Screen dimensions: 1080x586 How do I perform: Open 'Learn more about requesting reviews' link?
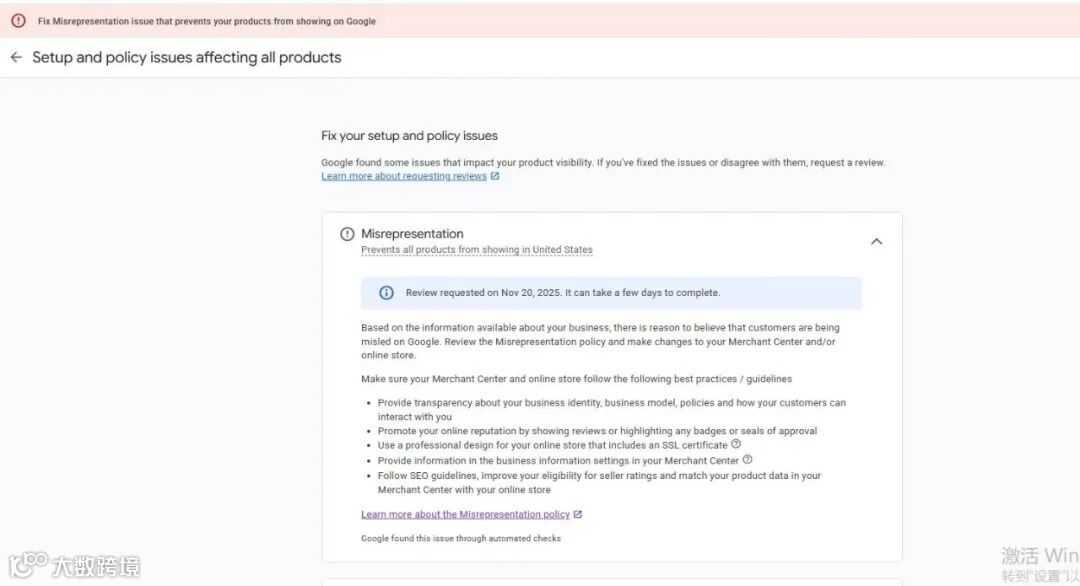pyautogui.click(x=404, y=177)
